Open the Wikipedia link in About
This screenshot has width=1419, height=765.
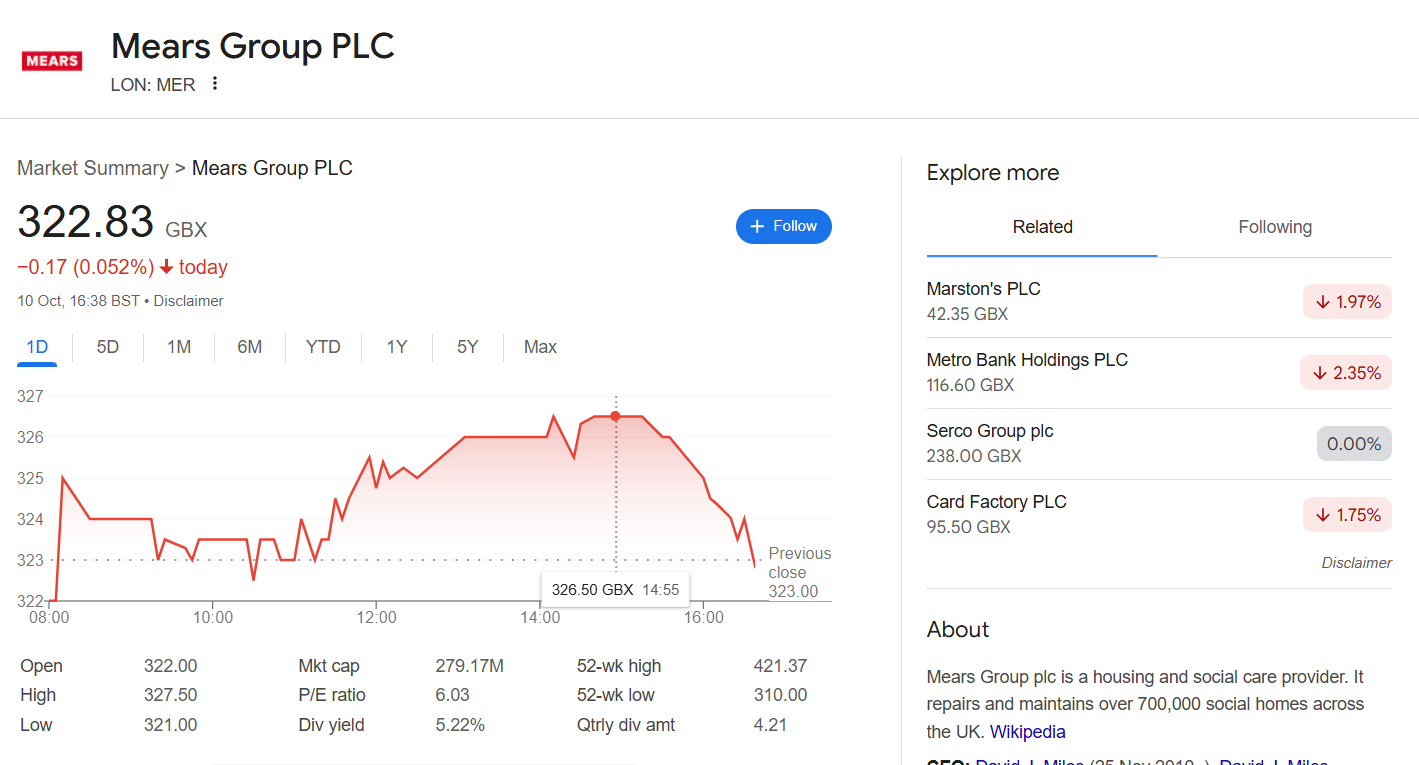[1027, 732]
